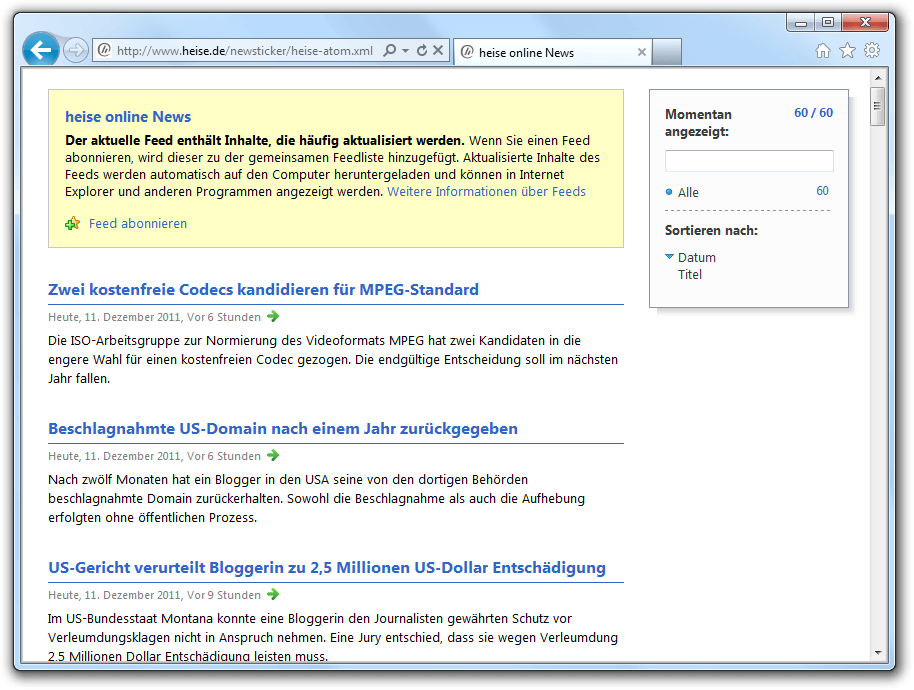Screen dimensions: 914x690
Task: Click the heise.de URL address field
Action: (245, 51)
